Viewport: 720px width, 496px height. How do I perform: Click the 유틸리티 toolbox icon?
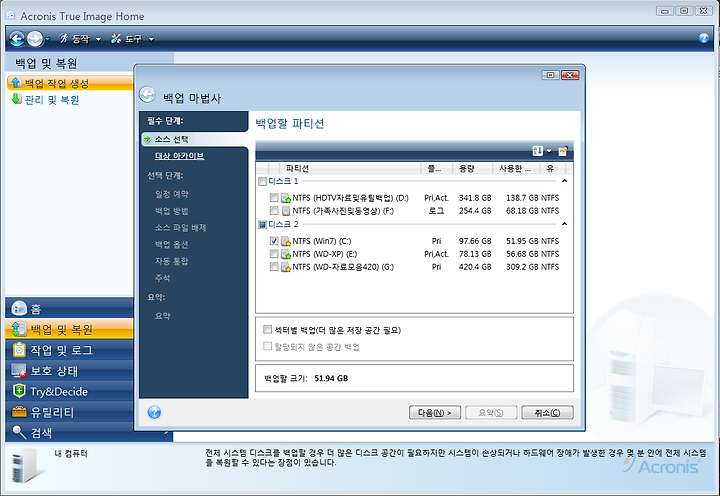[x=19, y=411]
